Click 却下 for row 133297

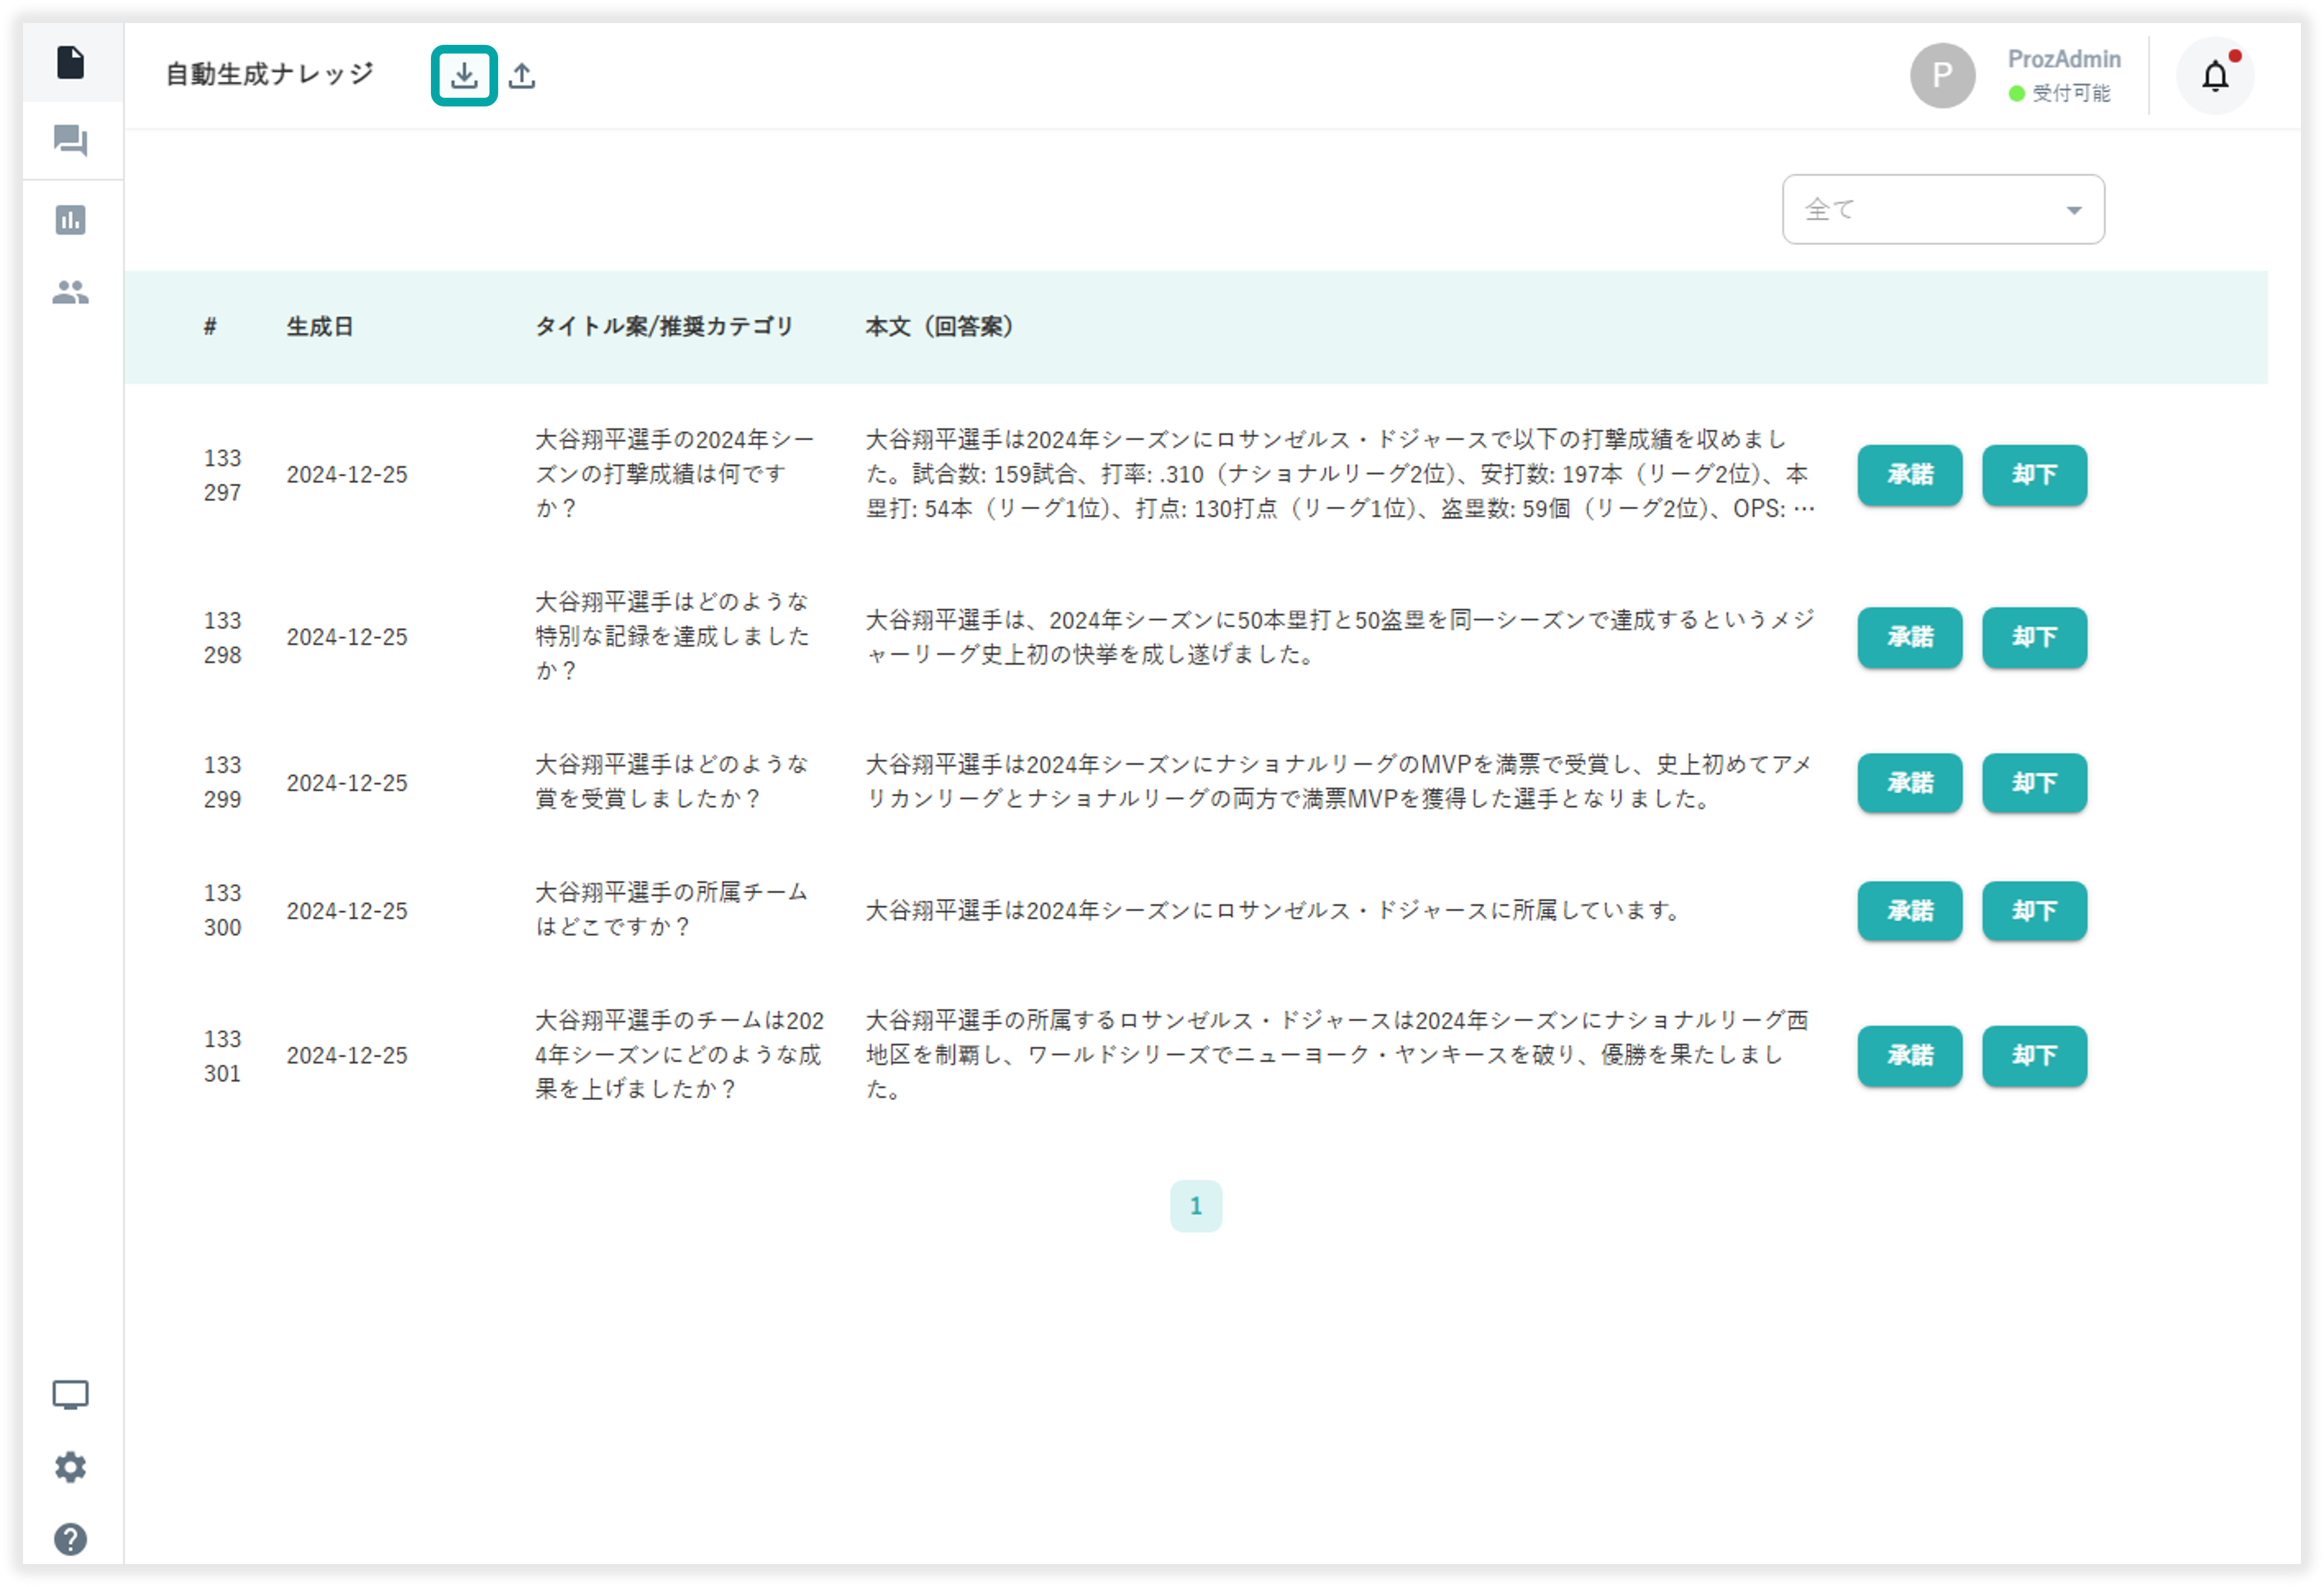(2034, 474)
